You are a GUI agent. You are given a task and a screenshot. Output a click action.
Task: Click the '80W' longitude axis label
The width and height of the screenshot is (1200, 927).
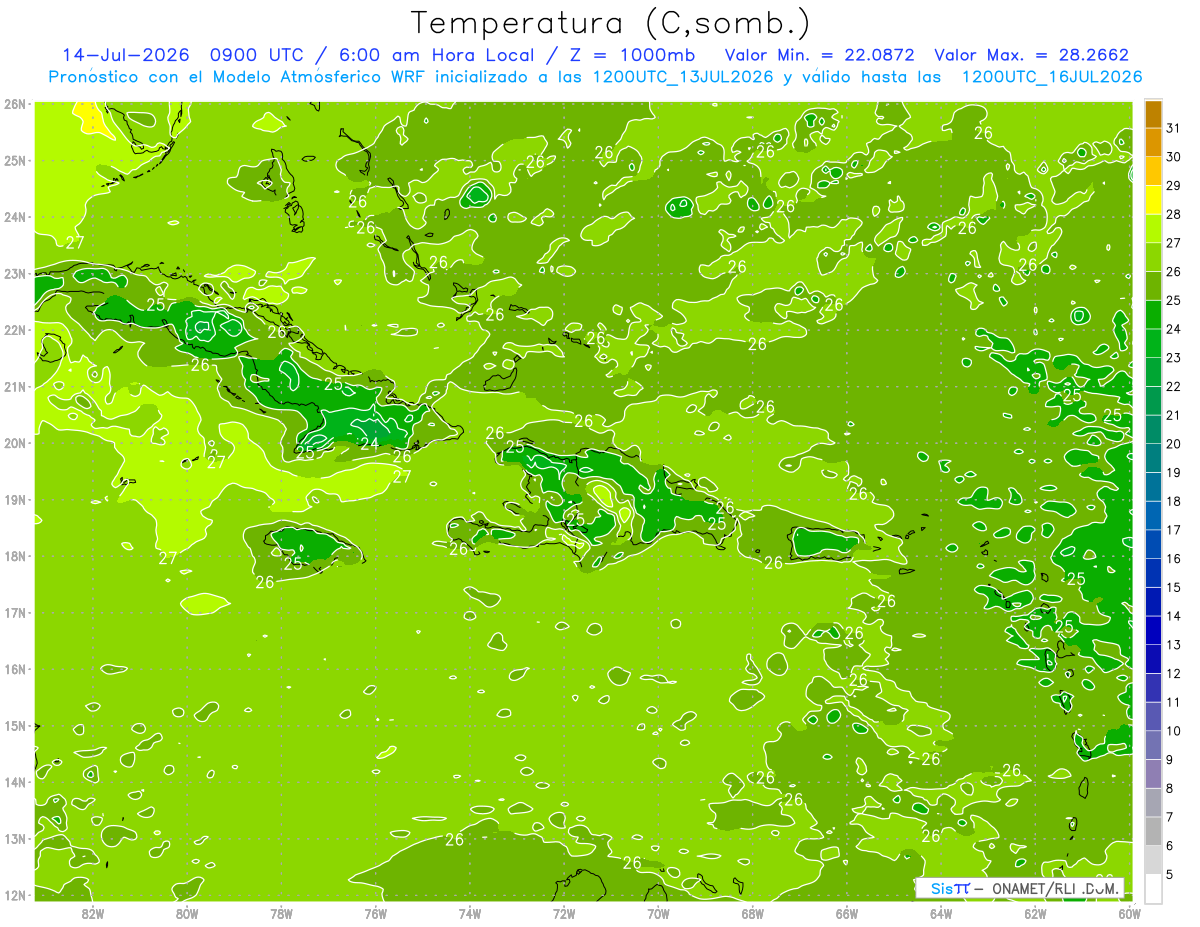[187, 912]
